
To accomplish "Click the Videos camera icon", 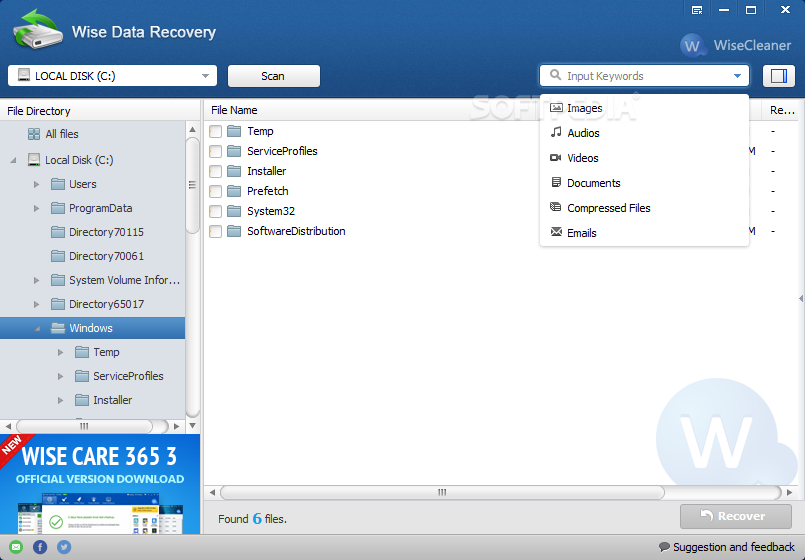I will tap(555, 158).
